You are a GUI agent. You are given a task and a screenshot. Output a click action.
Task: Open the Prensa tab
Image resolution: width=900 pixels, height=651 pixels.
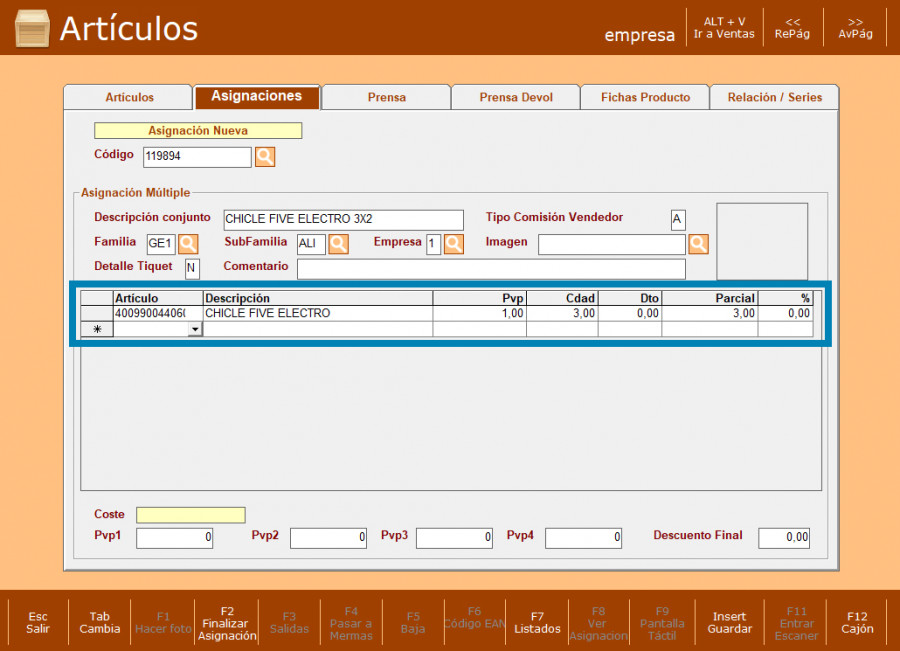coord(386,97)
